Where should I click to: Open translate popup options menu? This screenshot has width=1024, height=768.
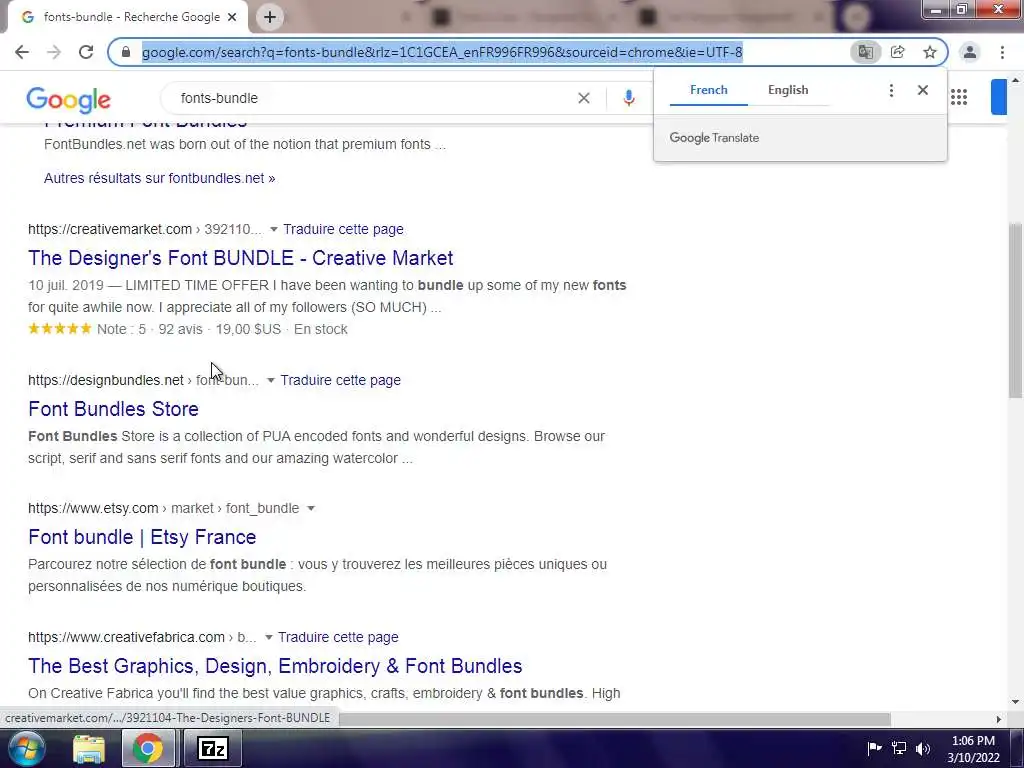coord(891,90)
